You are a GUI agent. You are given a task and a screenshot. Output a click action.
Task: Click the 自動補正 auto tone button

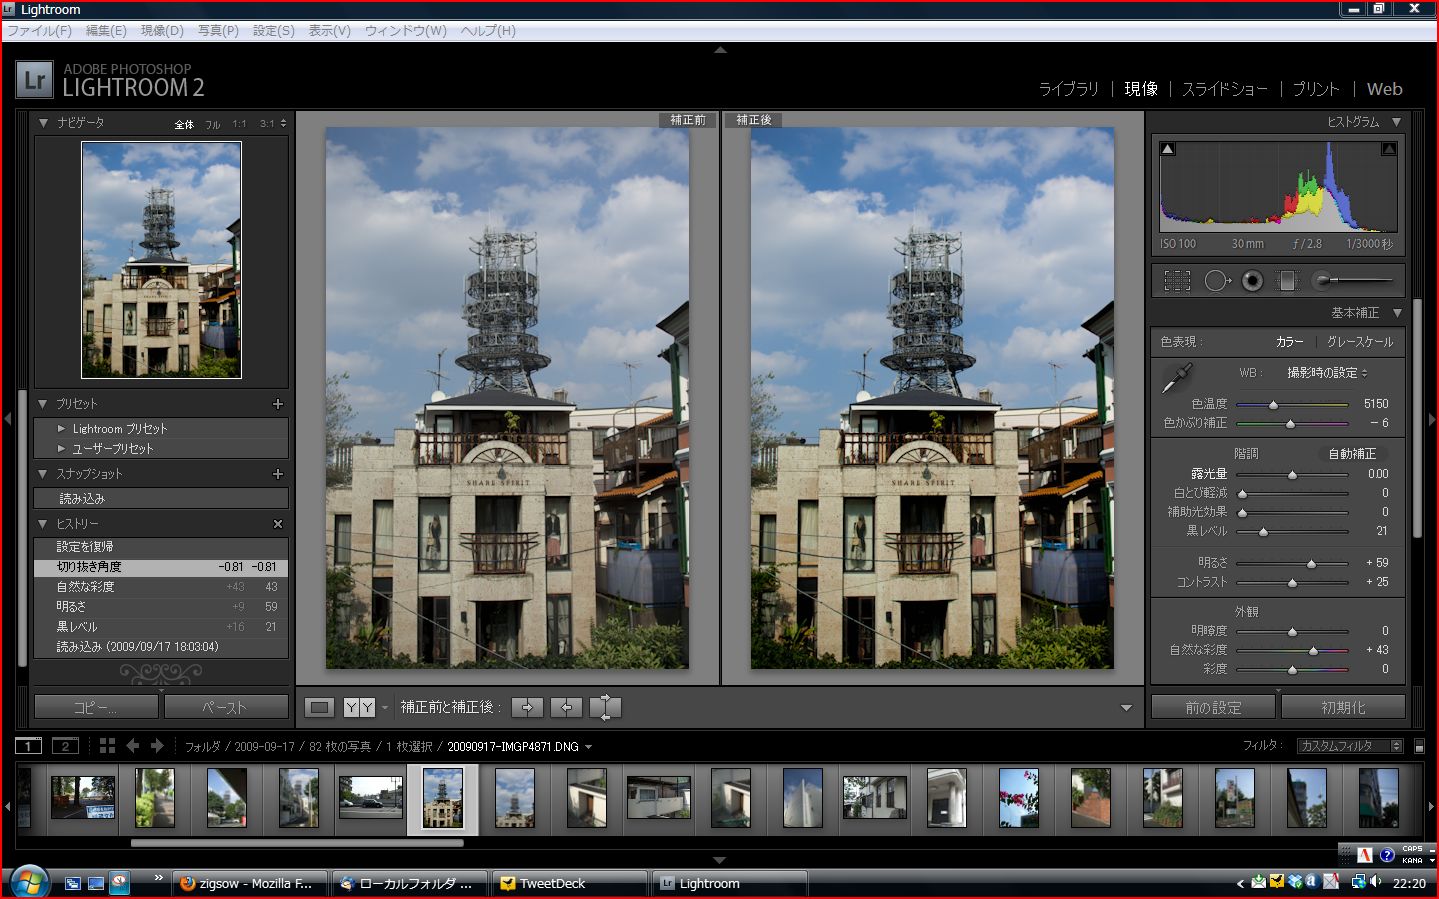click(1351, 454)
